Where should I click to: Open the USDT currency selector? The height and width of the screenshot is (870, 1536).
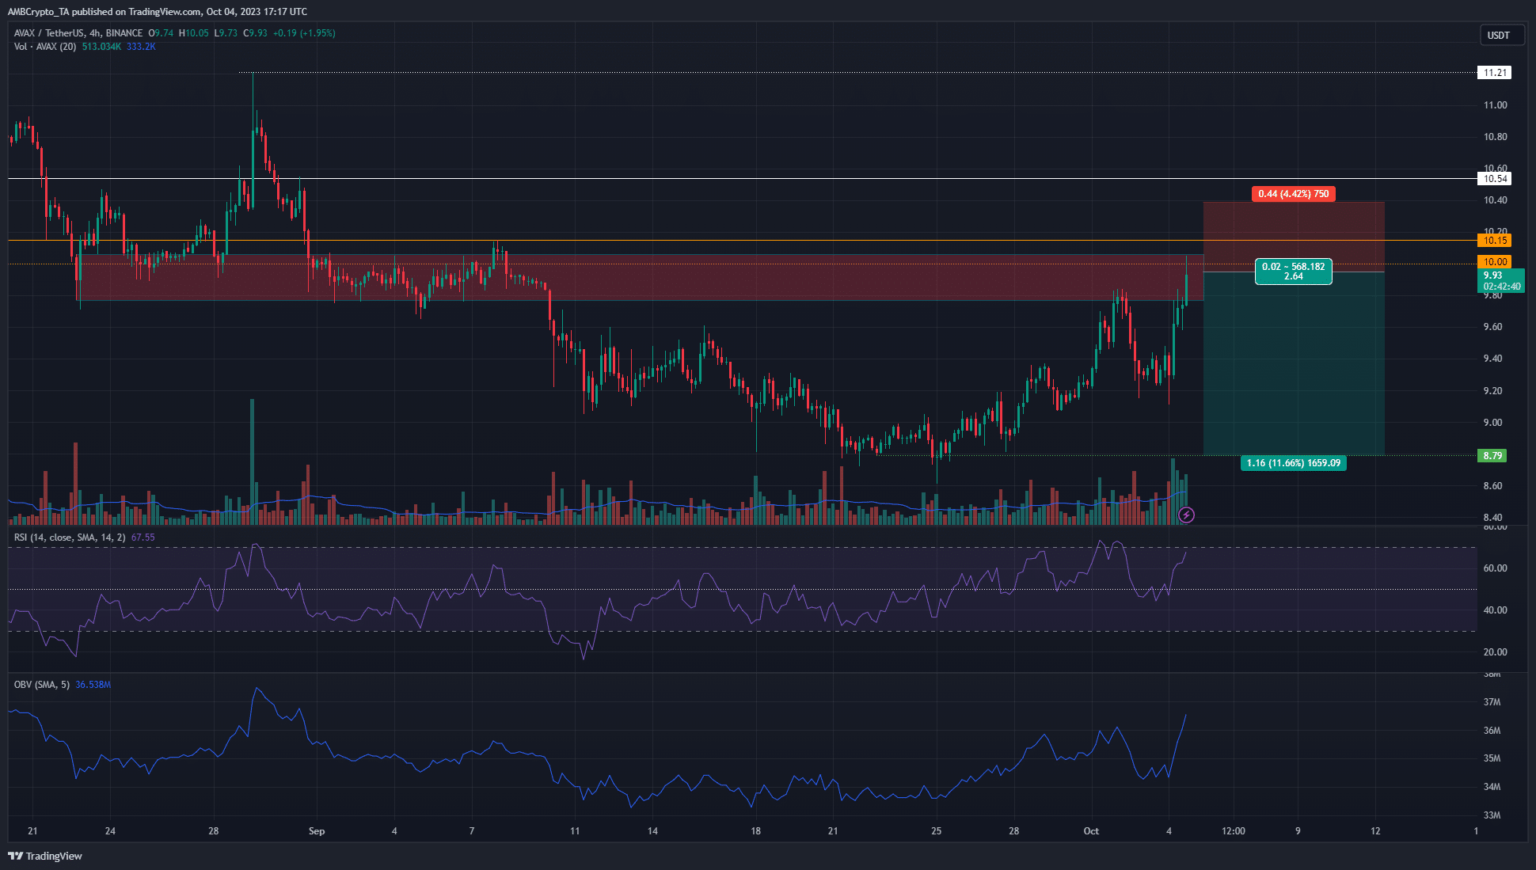click(1498, 35)
